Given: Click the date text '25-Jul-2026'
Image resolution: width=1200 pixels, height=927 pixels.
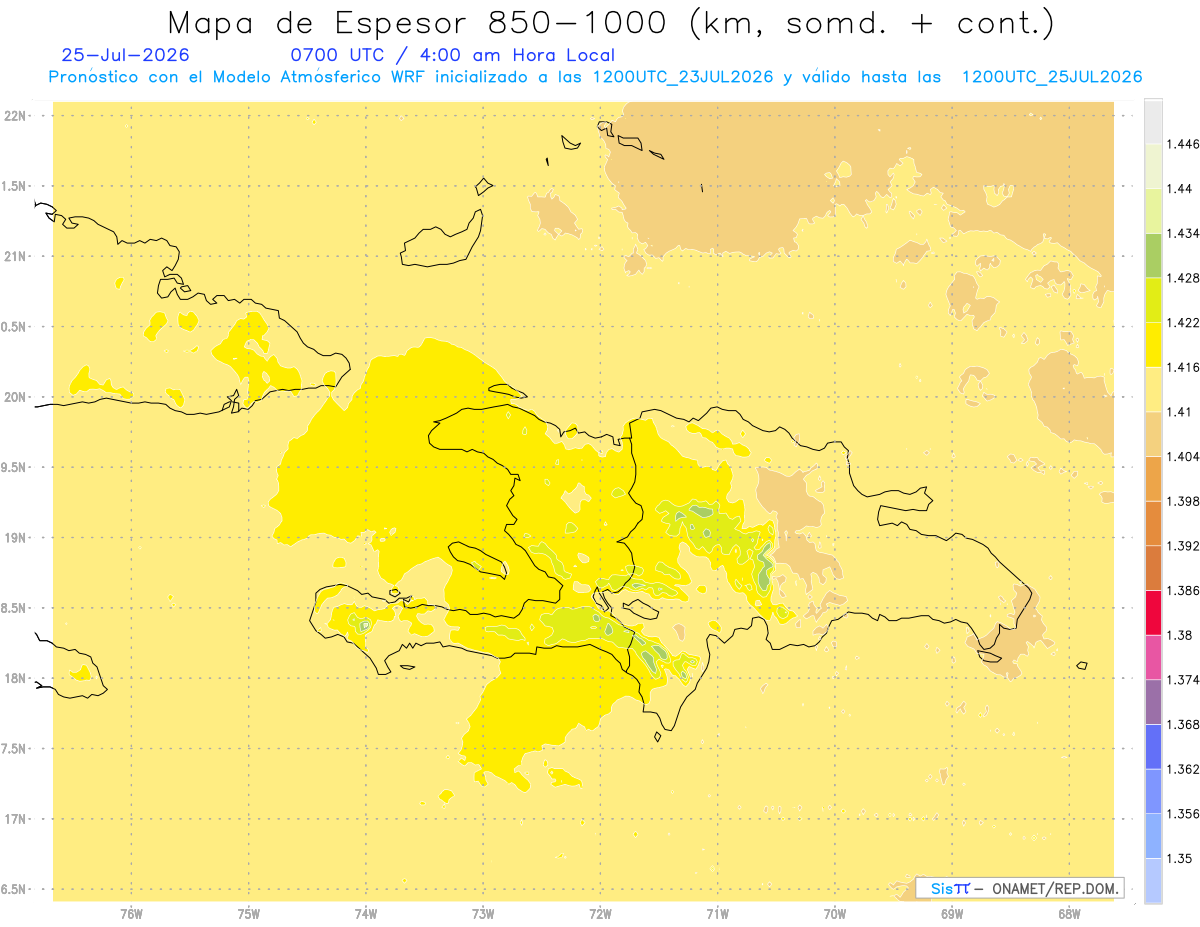Looking at the screenshot, I should pyautogui.click(x=125, y=55).
